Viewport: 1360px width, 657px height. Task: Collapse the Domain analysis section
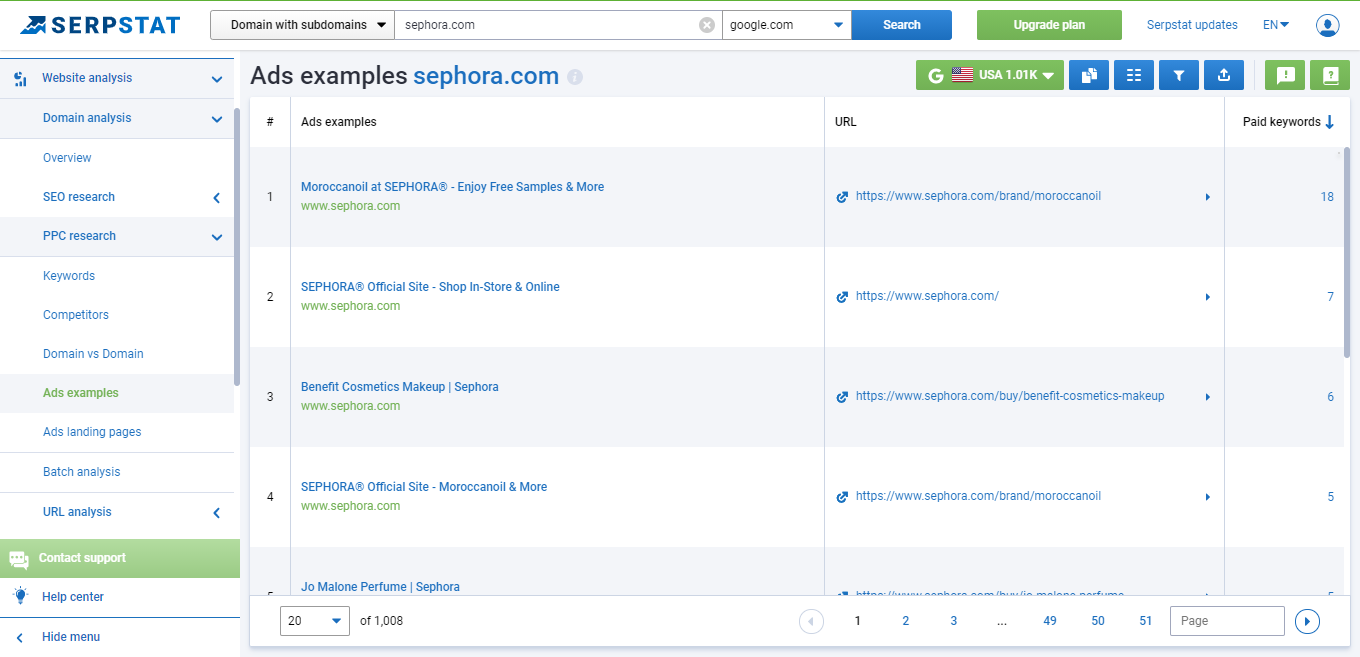217,119
